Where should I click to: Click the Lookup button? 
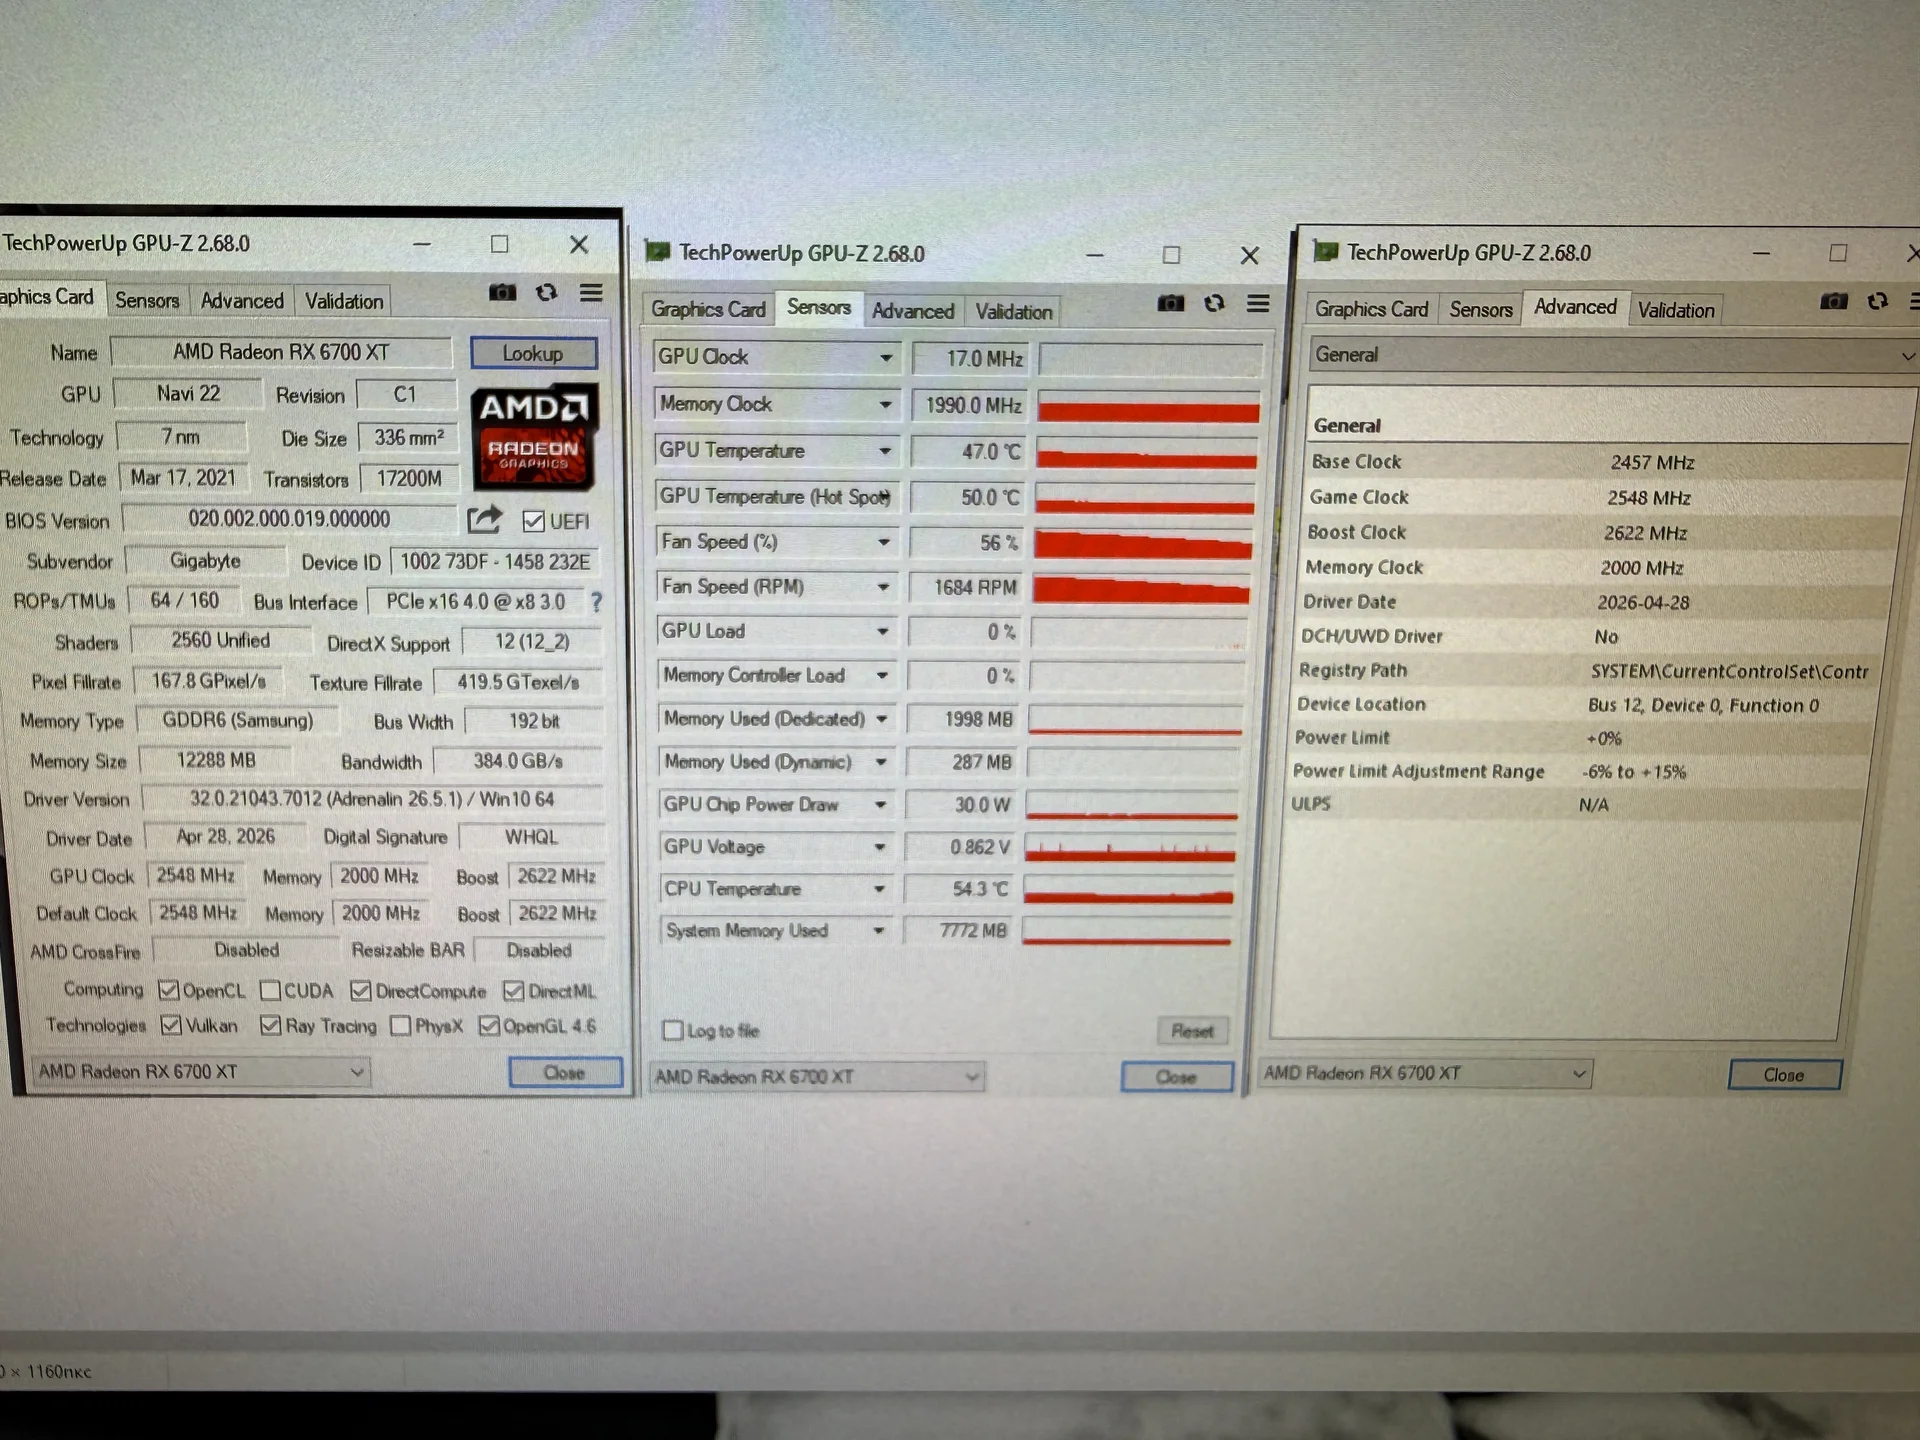click(533, 353)
